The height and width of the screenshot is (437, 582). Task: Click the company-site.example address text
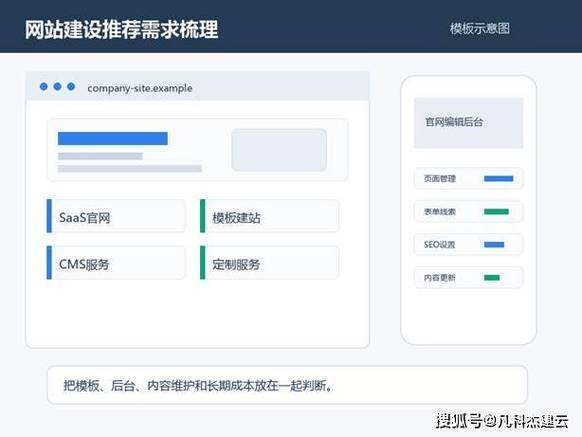(140, 88)
